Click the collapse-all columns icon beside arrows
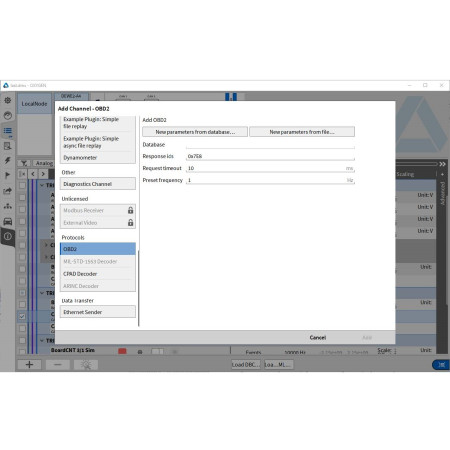The width and height of the screenshot is (450, 450). coord(22,174)
